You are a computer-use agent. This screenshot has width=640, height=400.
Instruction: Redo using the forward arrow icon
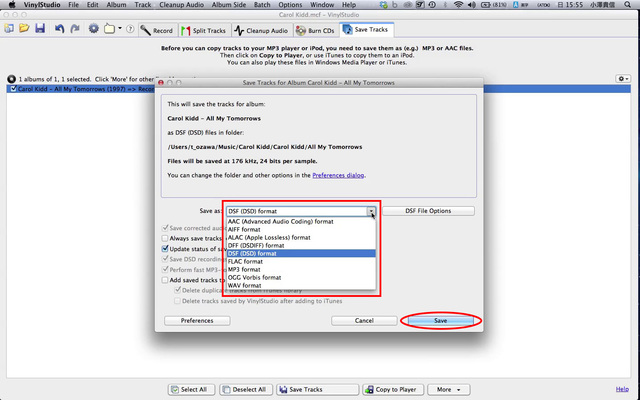(75, 29)
